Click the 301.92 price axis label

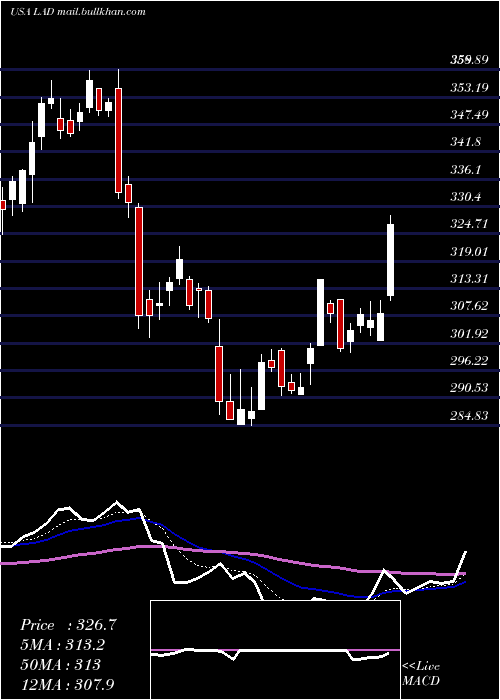pyautogui.click(x=468, y=333)
